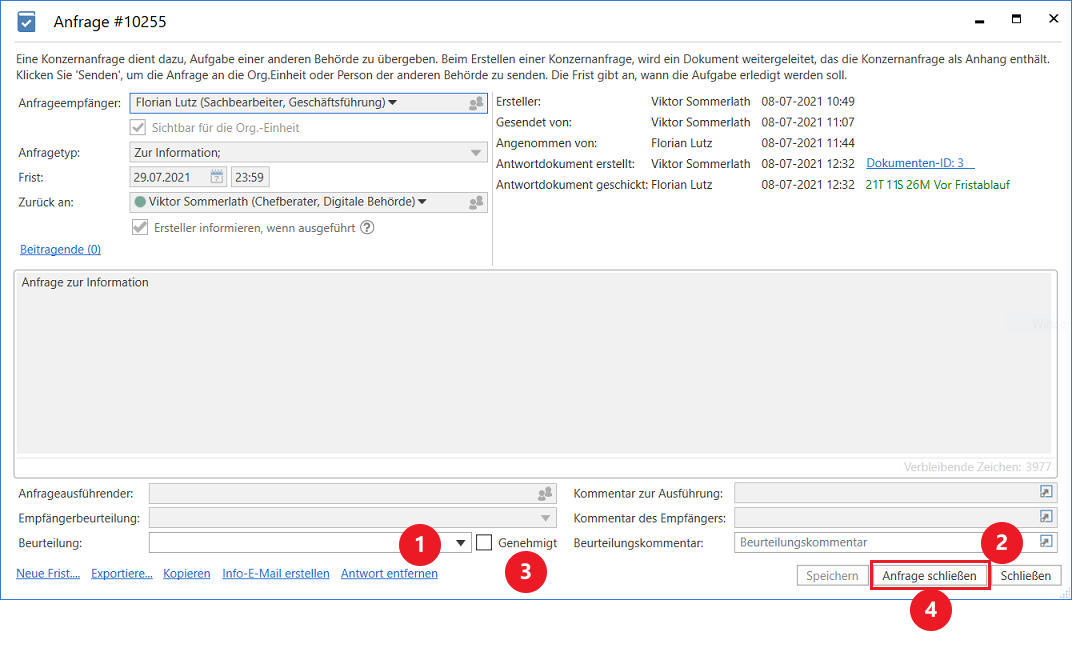This screenshot has width=1072, height=655.
Task: Open the Beitragende (0) link
Action: click(x=60, y=250)
